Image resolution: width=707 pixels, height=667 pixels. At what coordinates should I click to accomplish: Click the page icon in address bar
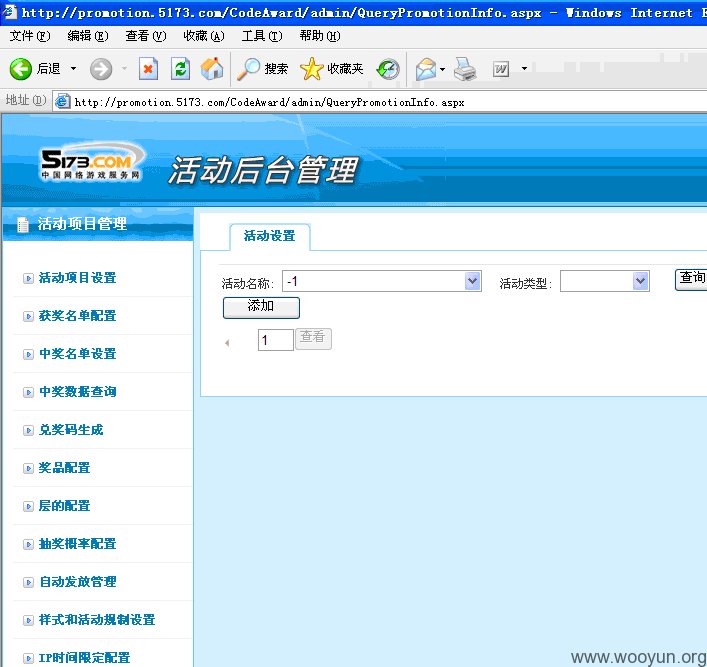[x=63, y=101]
